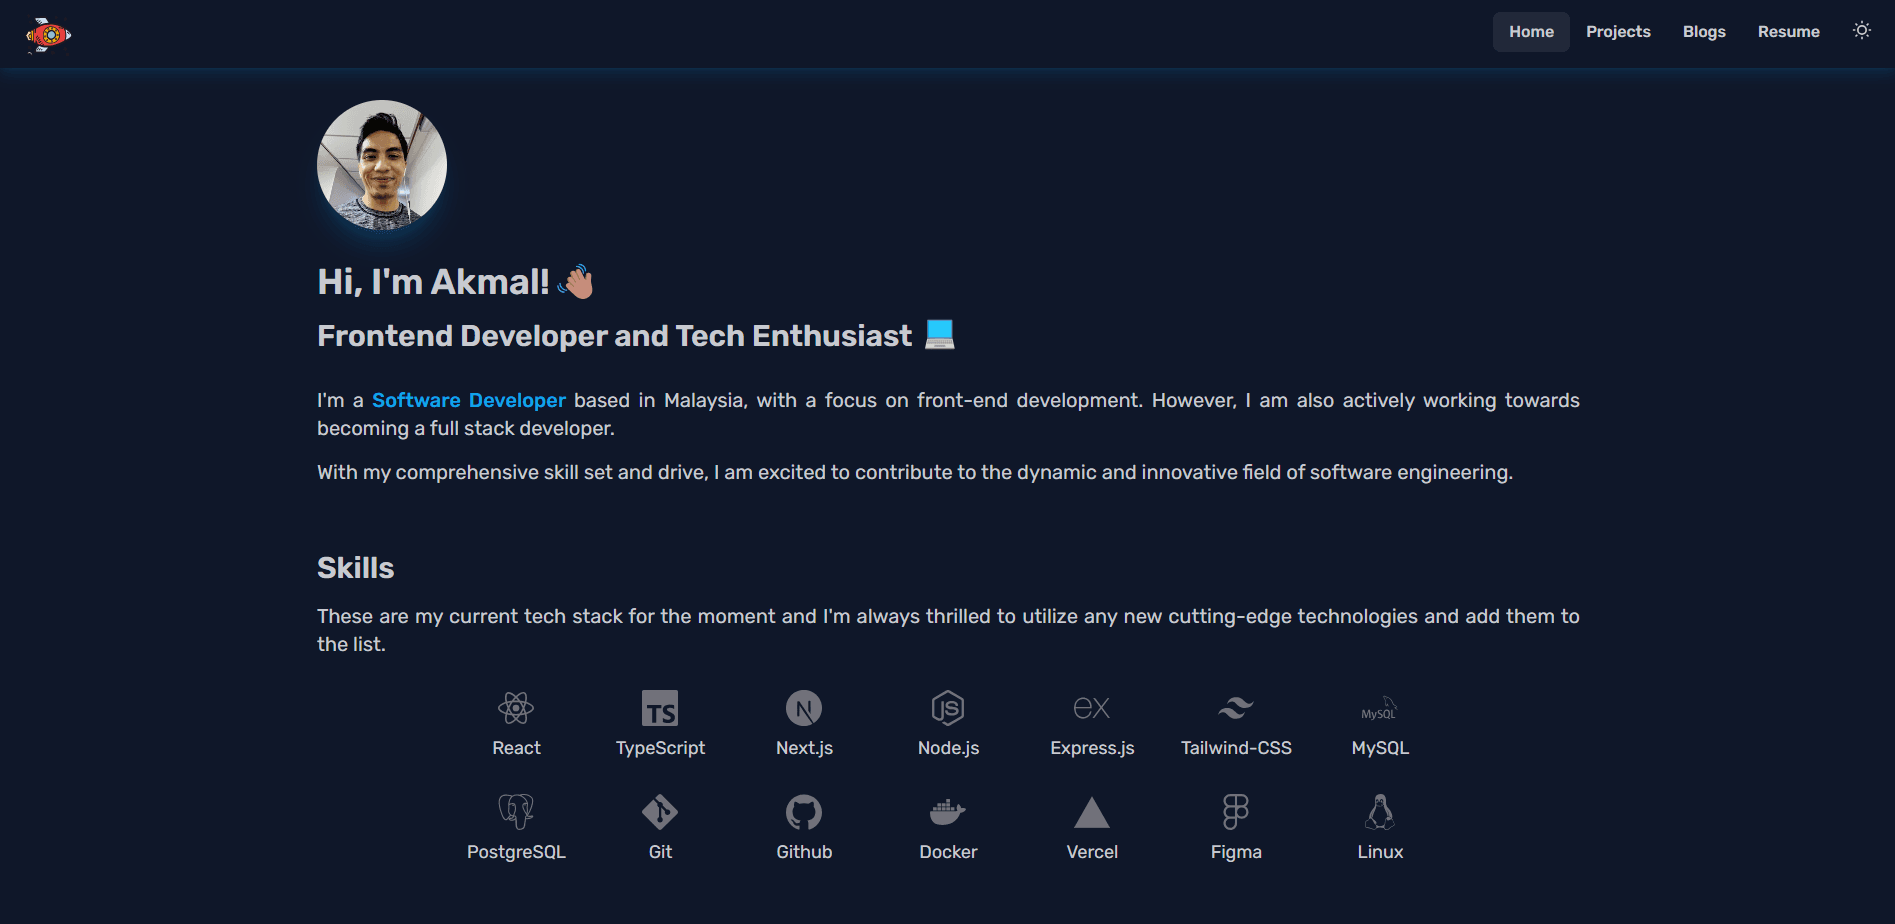
Task: Click the rocket logo in the navbar
Action: click(48, 35)
